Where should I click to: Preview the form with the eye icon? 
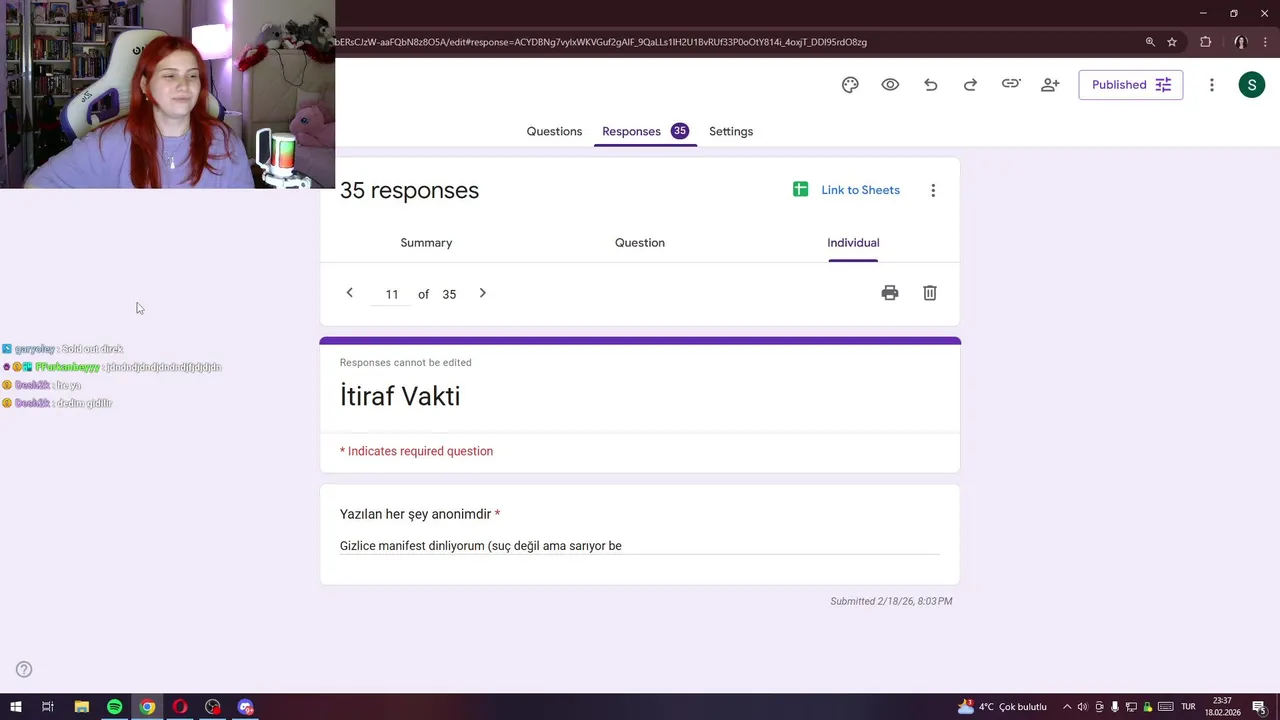click(890, 85)
